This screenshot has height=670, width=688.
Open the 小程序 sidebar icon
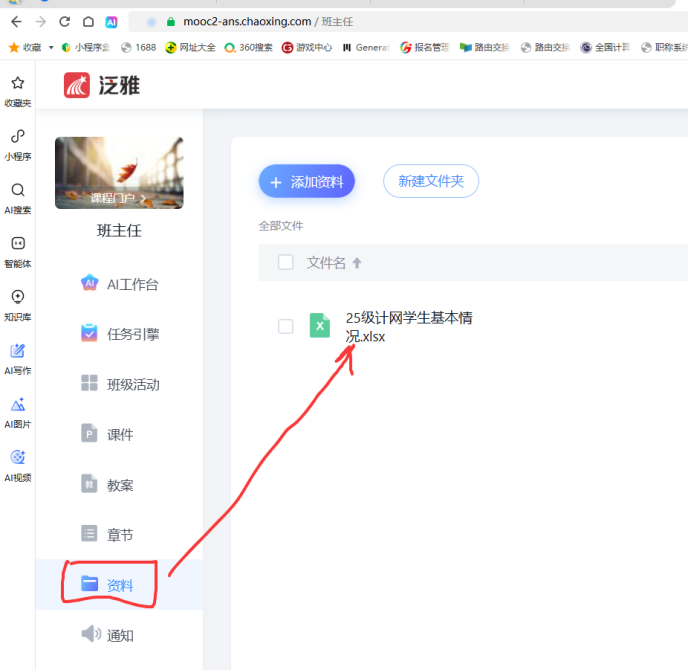pyautogui.click(x=17, y=137)
